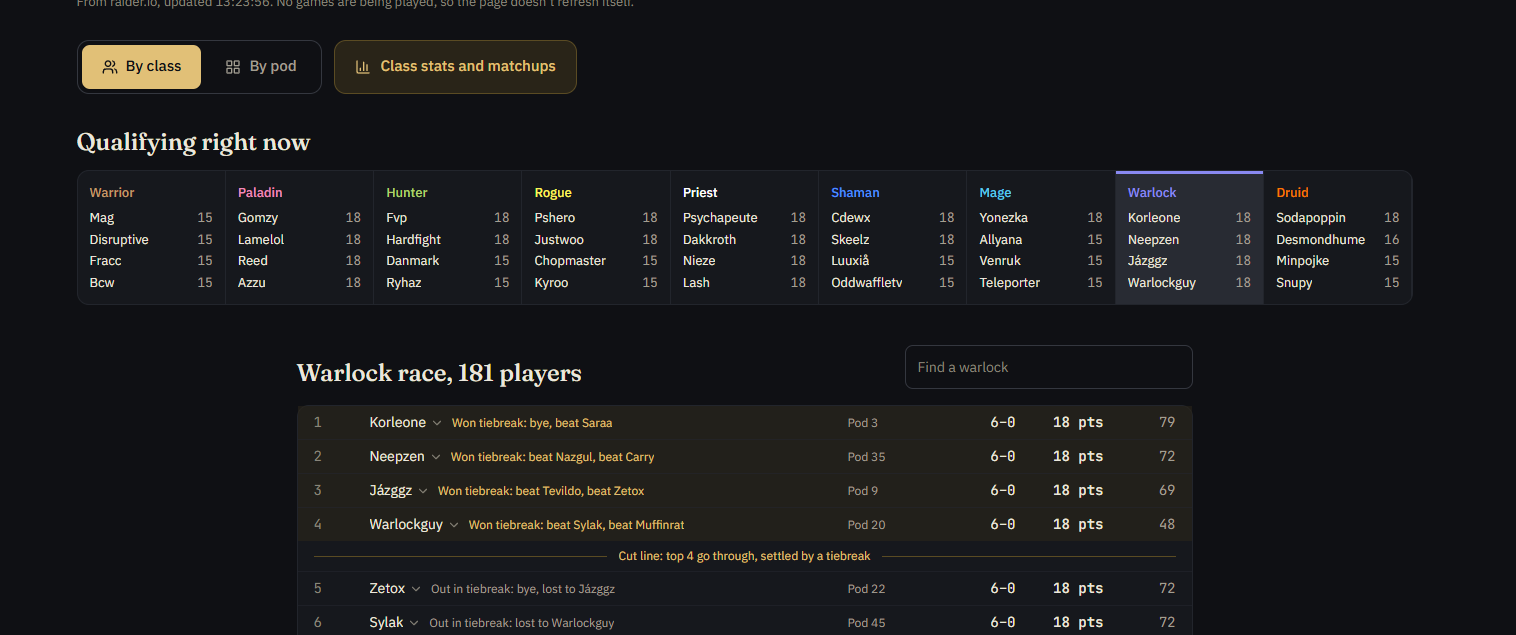Viewport: 1516px width, 635px height.
Task: Select the By class view
Action: (141, 67)
